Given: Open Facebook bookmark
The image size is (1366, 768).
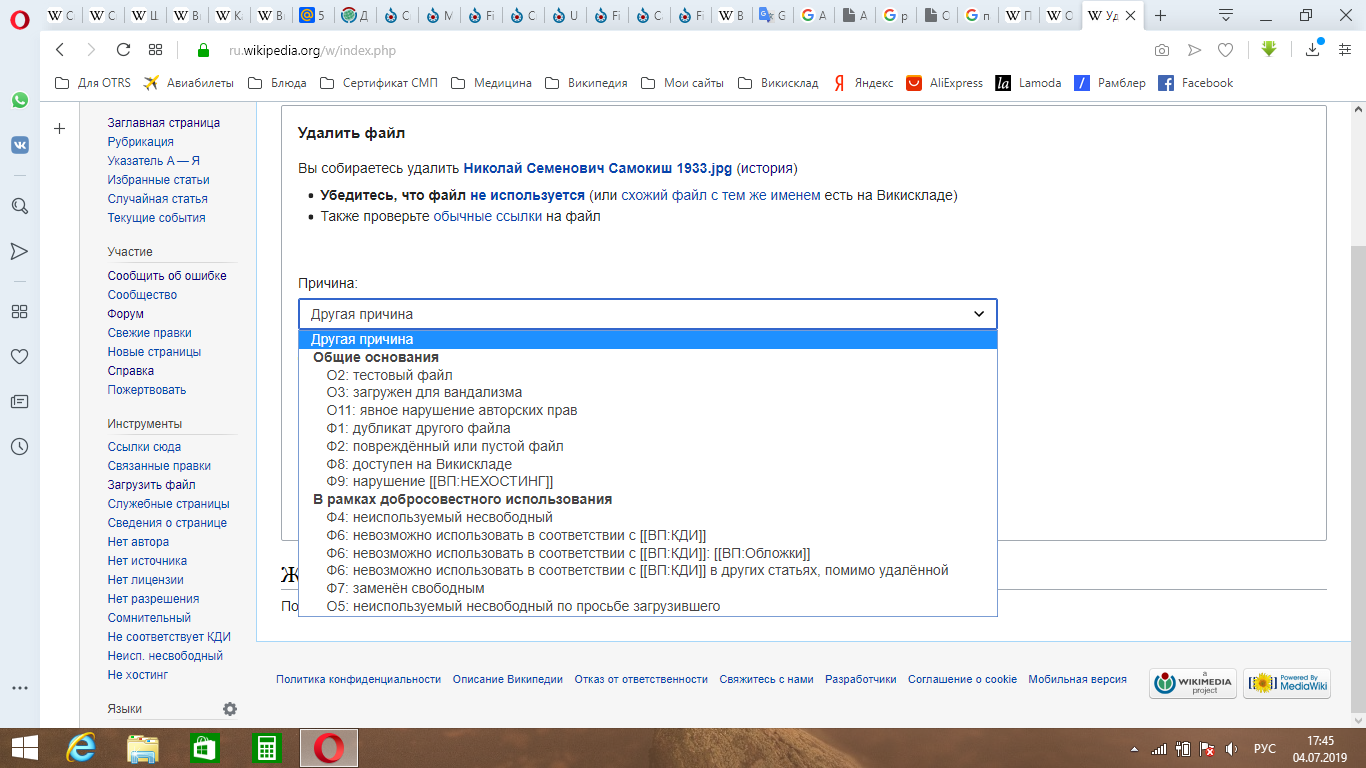Looking at the screenshot, I should 1195,83.
